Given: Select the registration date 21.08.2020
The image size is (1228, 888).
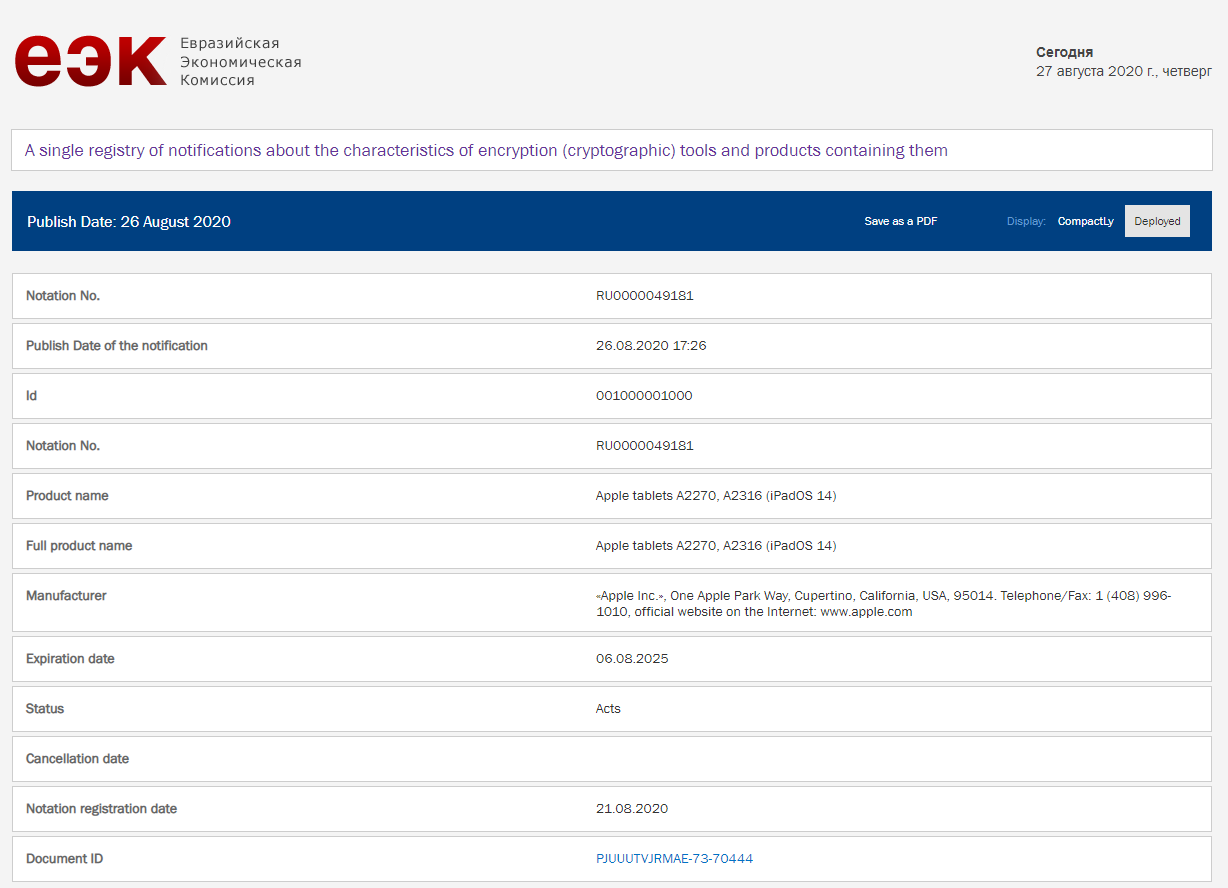Looking at the screenshot, I should [632, 809].
